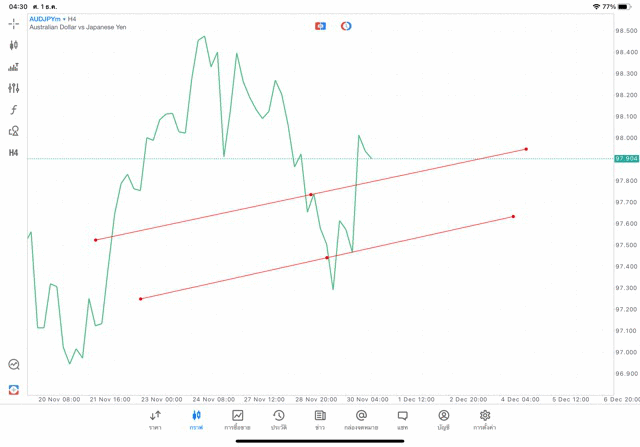
Task: Select the upper red trendline's right endpoint
Action: 526,149
